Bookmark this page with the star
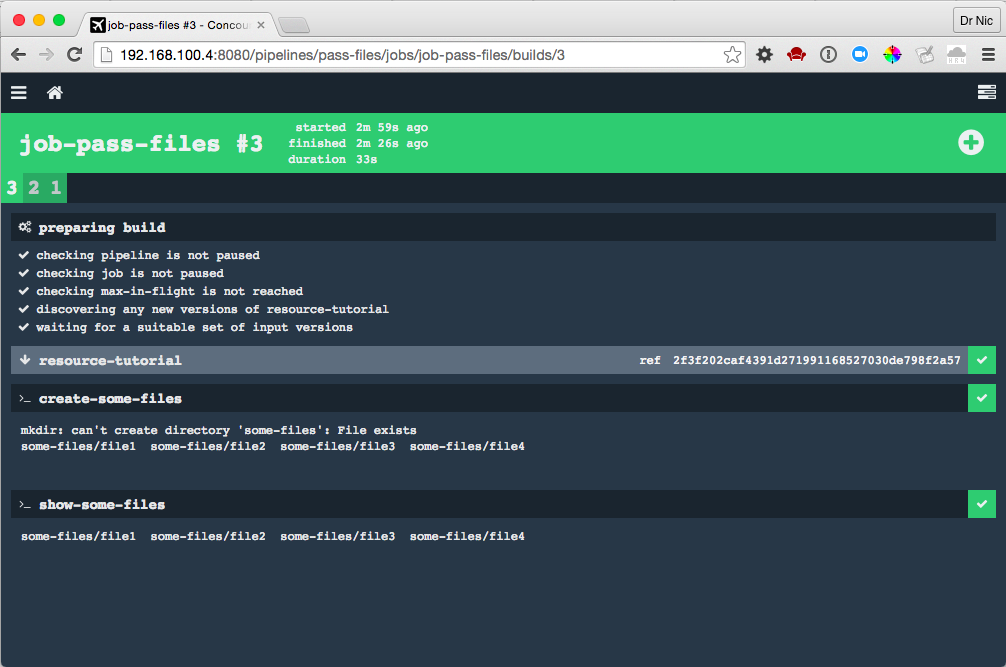The image size is (1006, 667). tap(732, 55)
